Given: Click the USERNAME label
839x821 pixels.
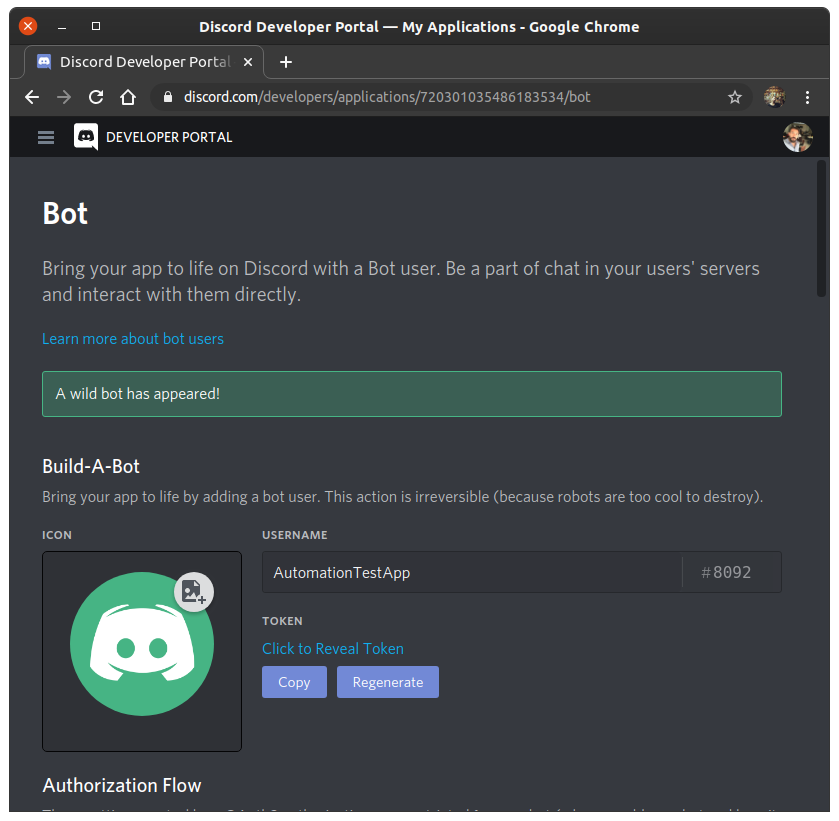Looking at the screenshot, I should 295,535.
